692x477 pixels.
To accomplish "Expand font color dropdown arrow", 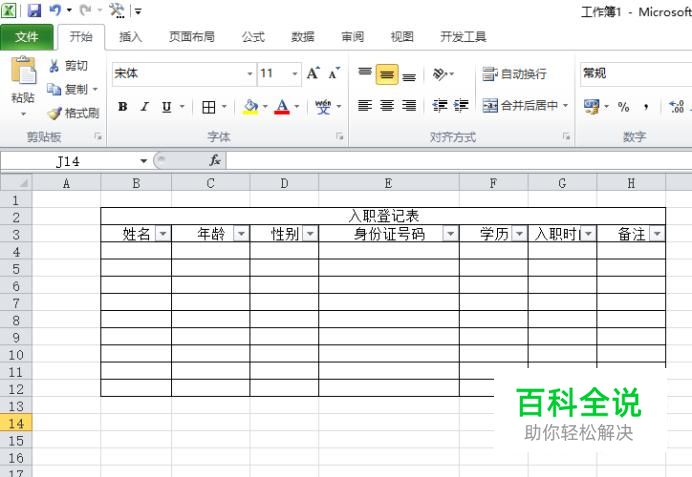I will [297, 107].
